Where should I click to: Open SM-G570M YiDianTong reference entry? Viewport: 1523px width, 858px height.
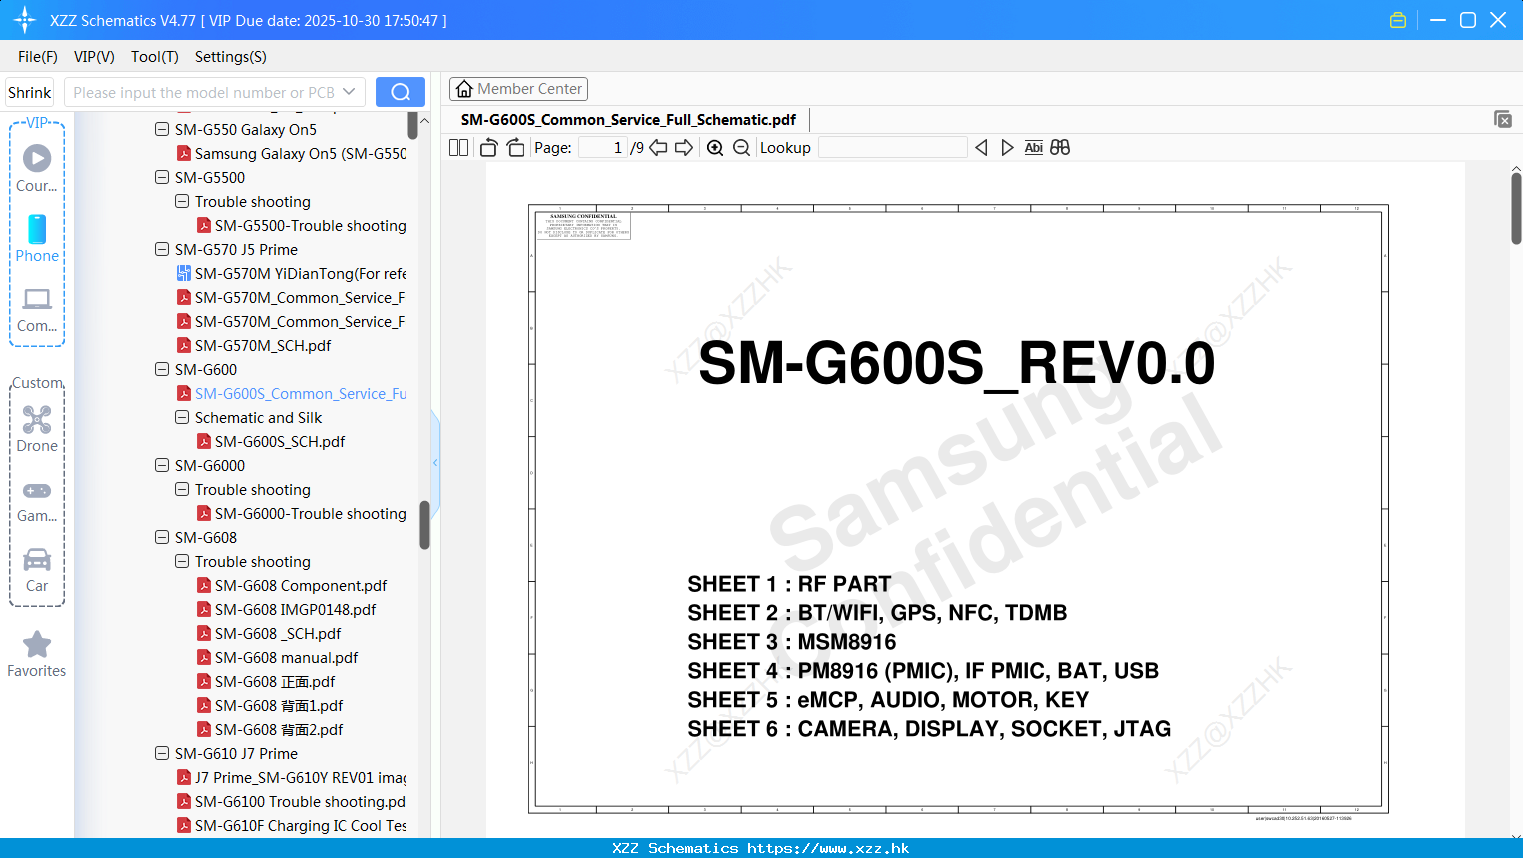pos(300,273)
